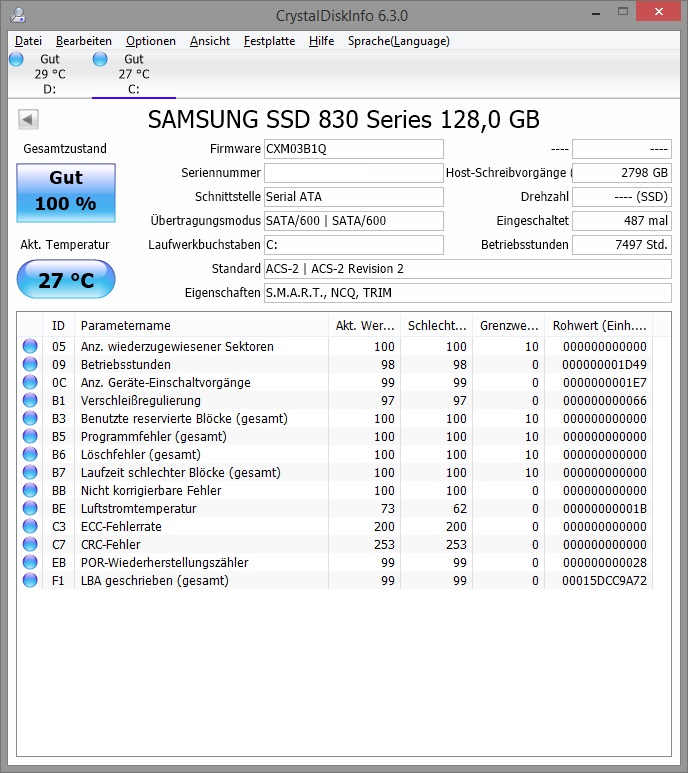The height and width of the screenshot is (773, 688).
Task: Click status orb for Verschleißregulierung row
Action: click(30, 400)
